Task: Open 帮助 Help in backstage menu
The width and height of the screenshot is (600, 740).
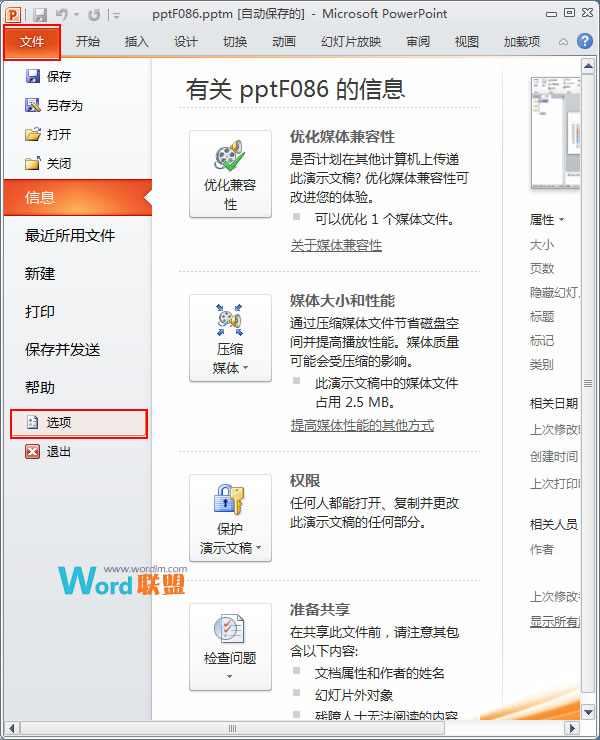Action: 40,388
